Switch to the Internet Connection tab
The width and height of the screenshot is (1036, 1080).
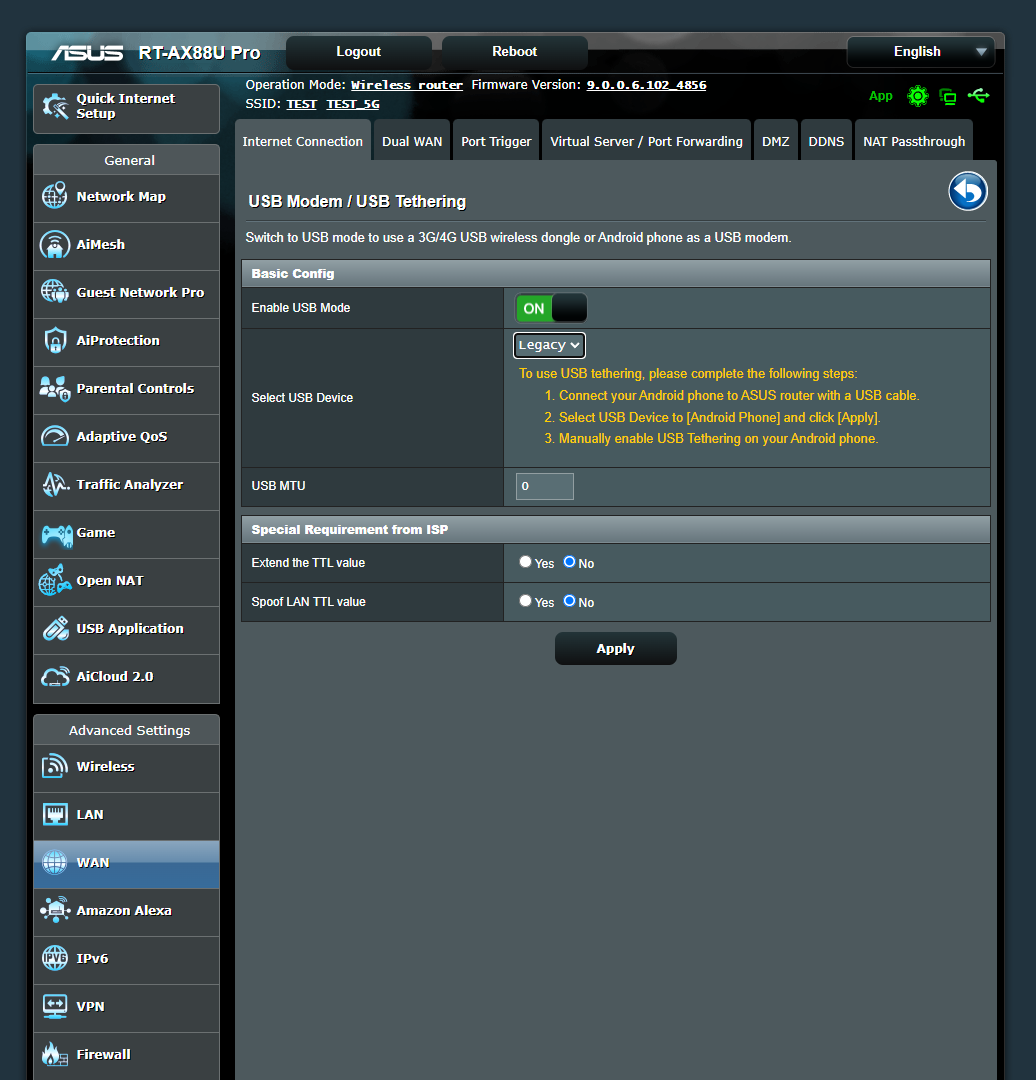302,141
